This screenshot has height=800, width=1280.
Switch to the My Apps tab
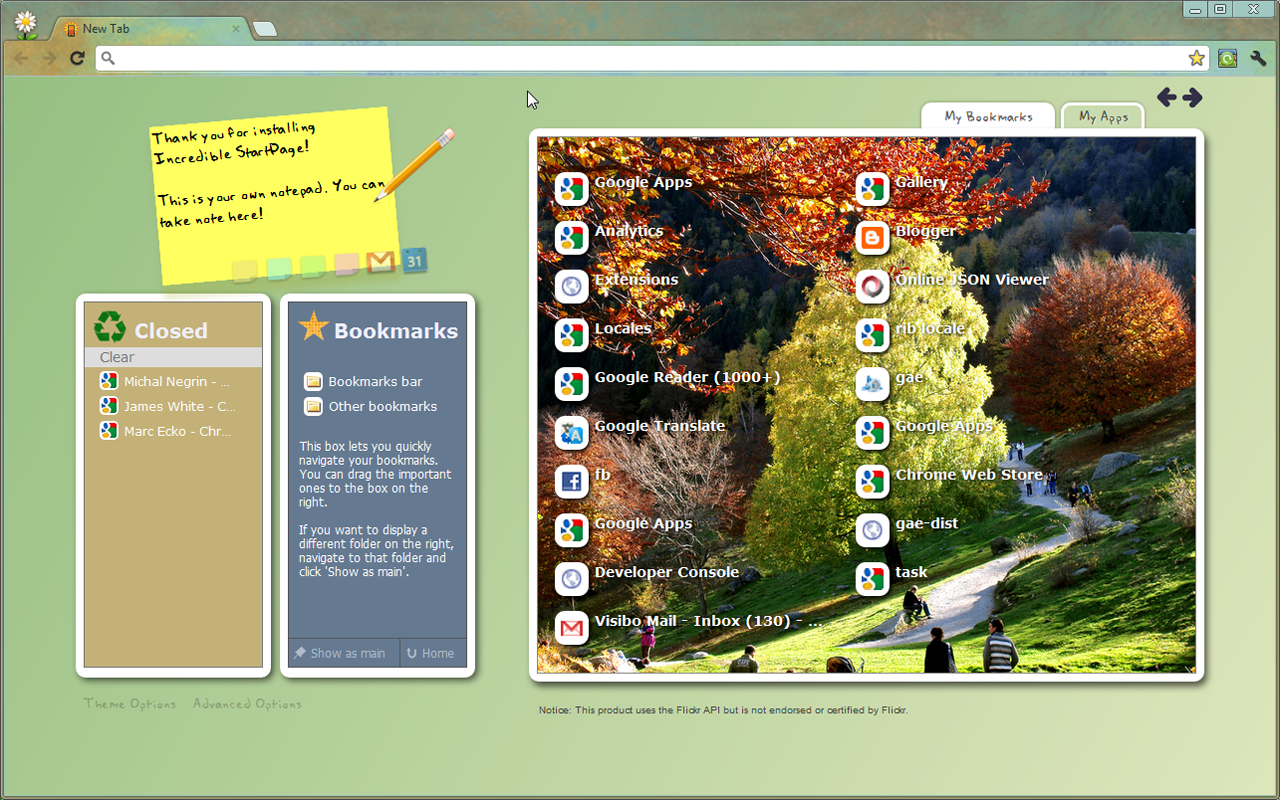pyautogui.click(x=1102, y=116)
